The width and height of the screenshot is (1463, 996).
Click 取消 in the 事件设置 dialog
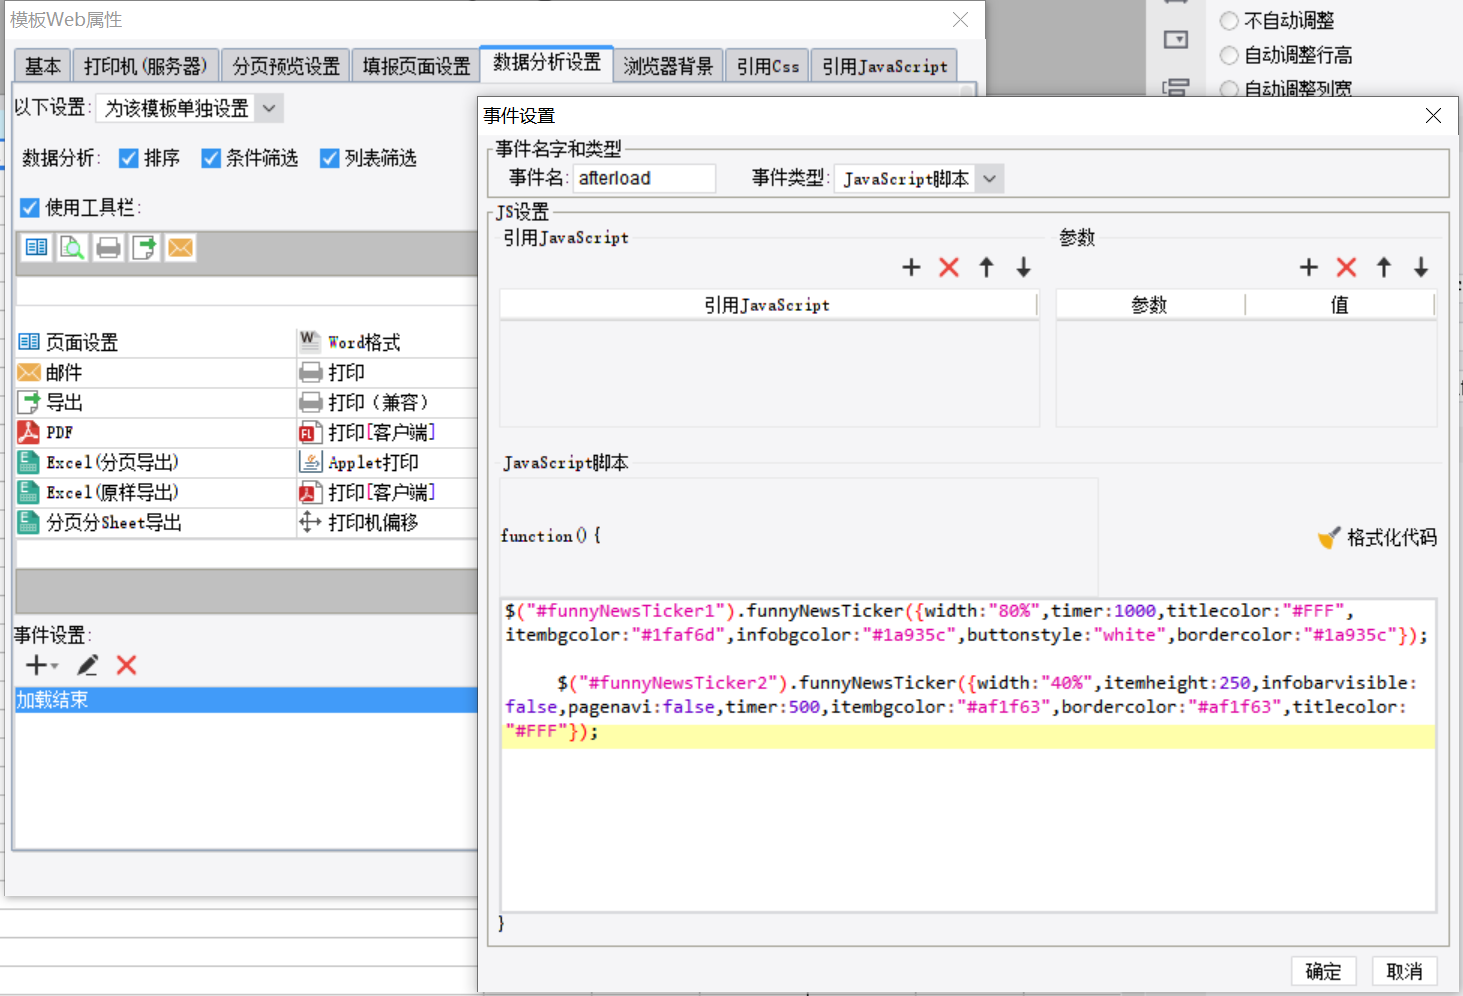[x=1404, y=971]
